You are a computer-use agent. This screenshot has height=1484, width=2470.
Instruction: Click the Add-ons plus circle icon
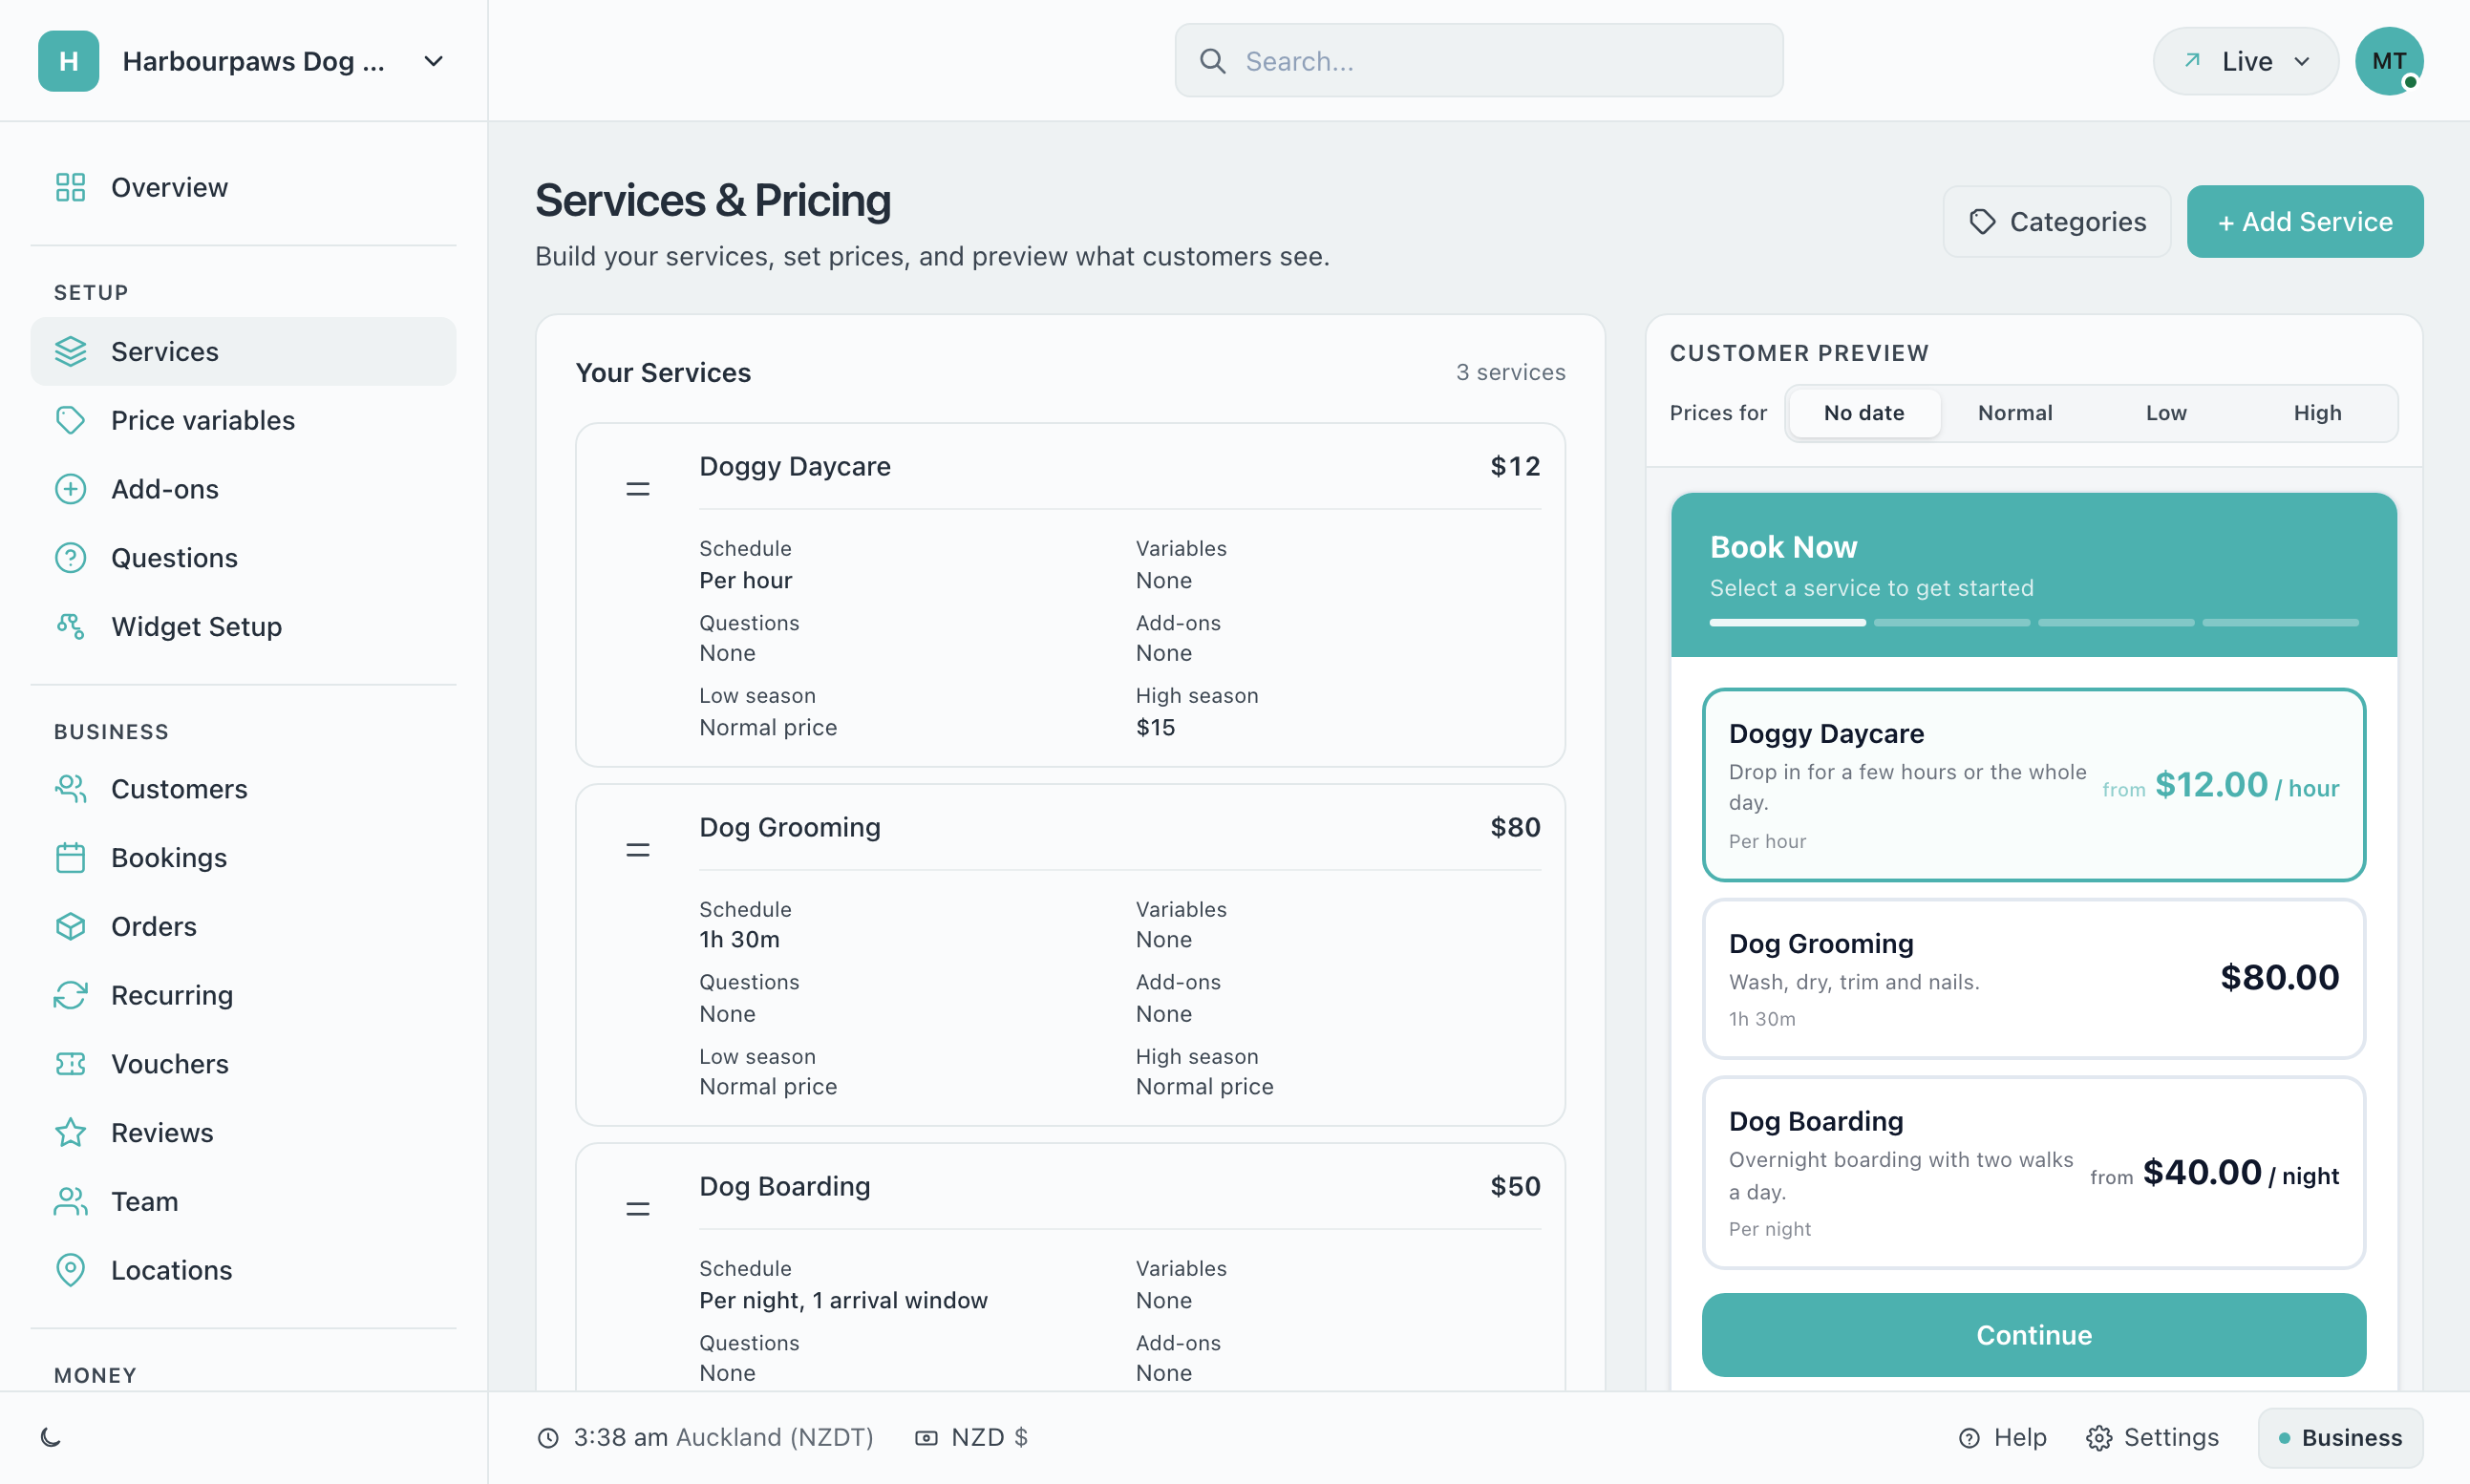(x=70, y=489)
